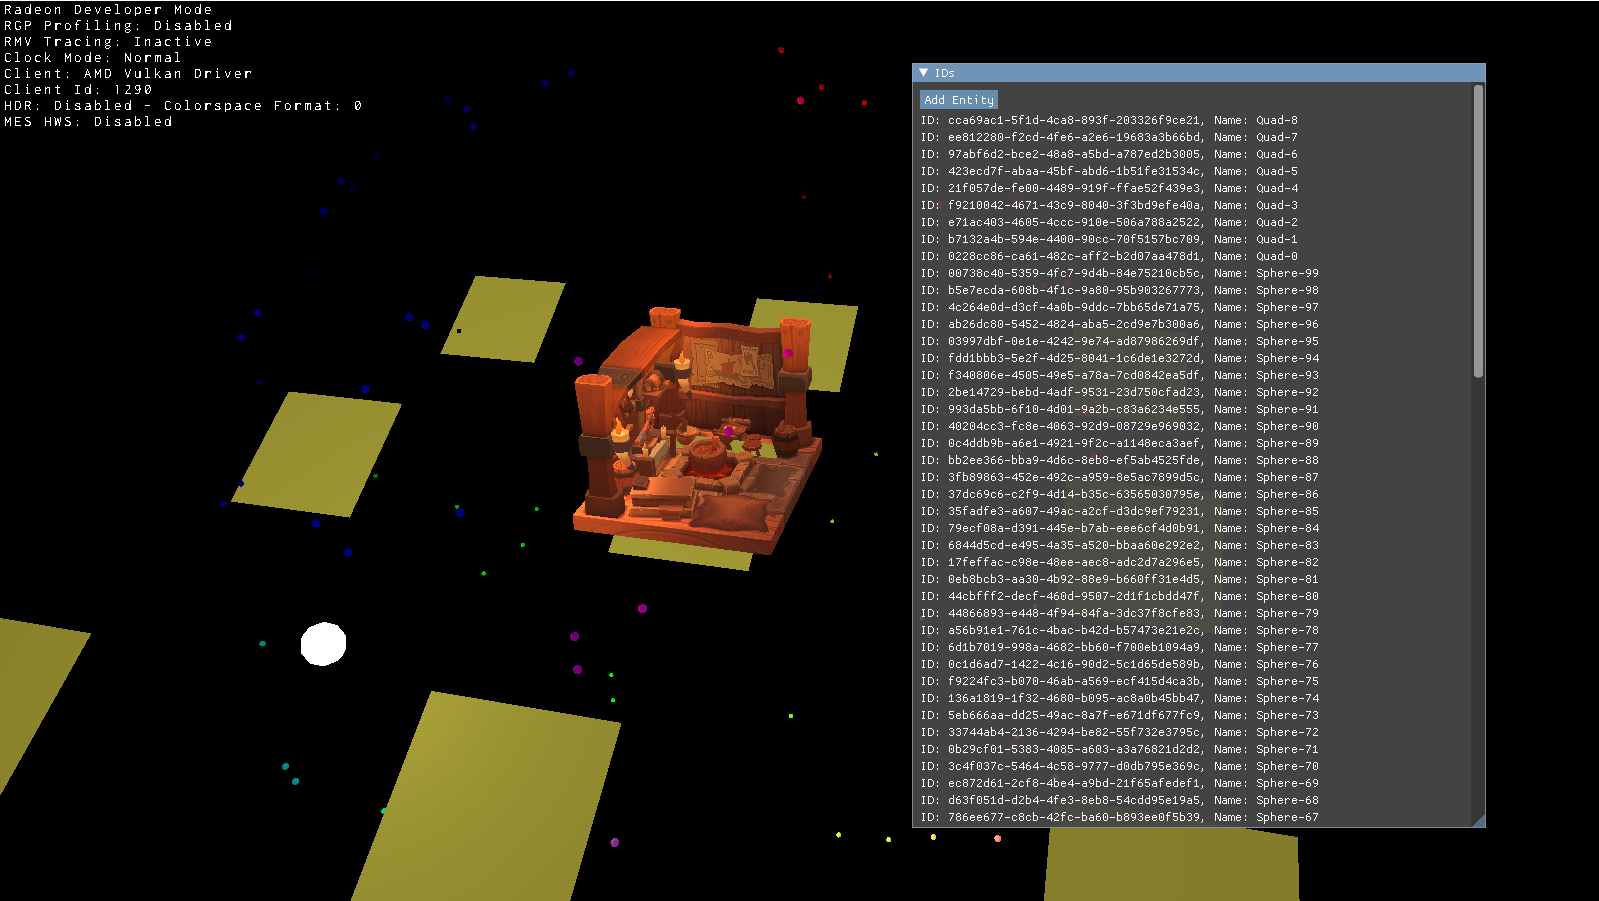Click the RGP Profiling: Disabled overlay text
Viewport: 1599px width, 901px height.
pos(118,26)
